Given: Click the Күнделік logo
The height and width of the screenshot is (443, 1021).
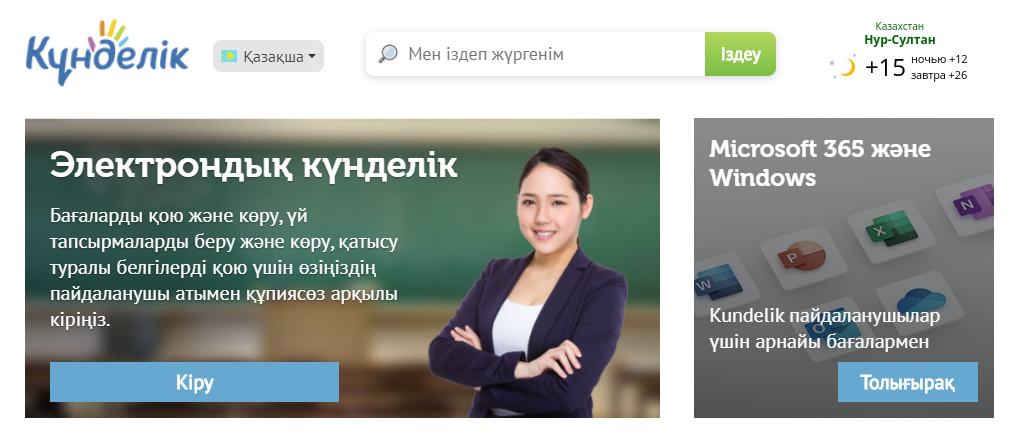Looking at the screenshot, I should [x=107, y=53].
